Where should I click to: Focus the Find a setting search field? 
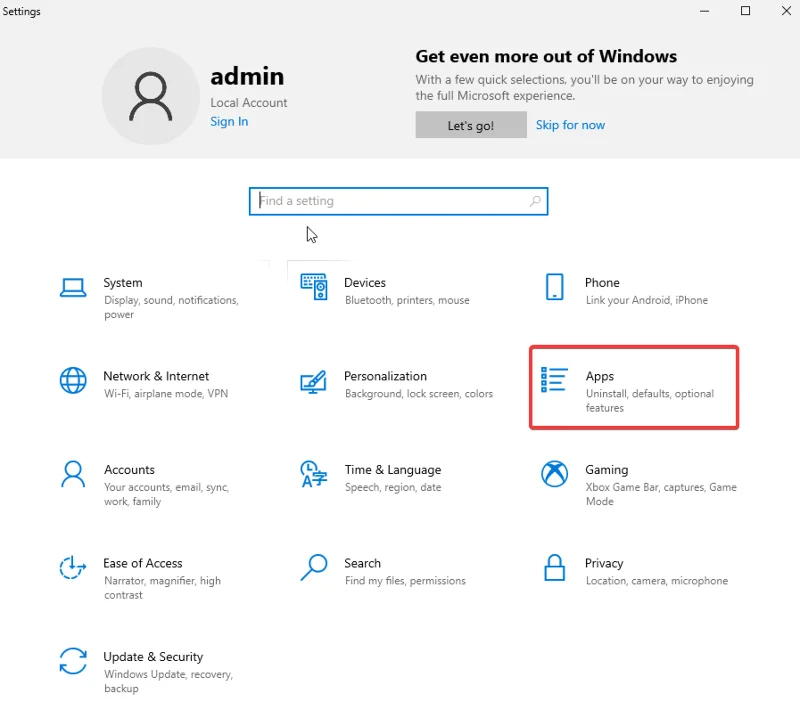click(398, 201)
